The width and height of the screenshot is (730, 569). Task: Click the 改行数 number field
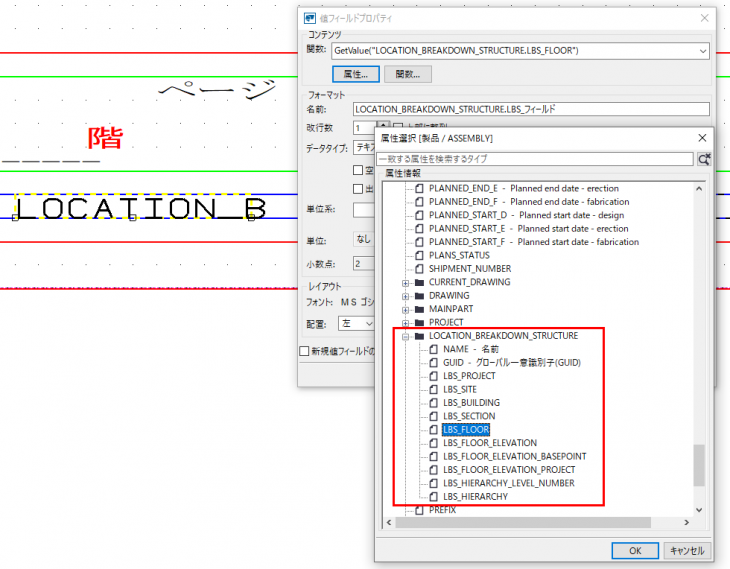point(365,128)
